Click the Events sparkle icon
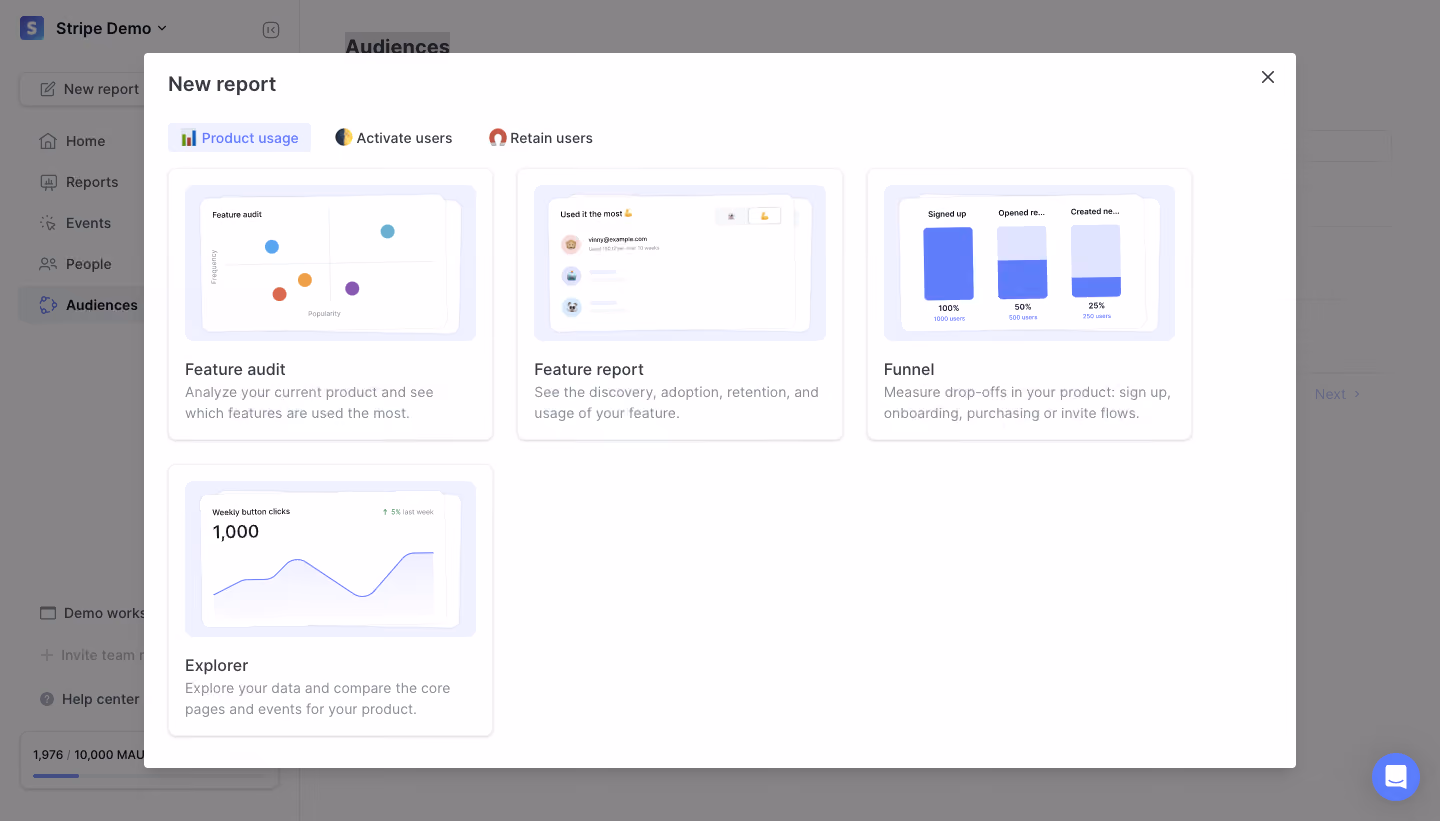 click(48, 223)
